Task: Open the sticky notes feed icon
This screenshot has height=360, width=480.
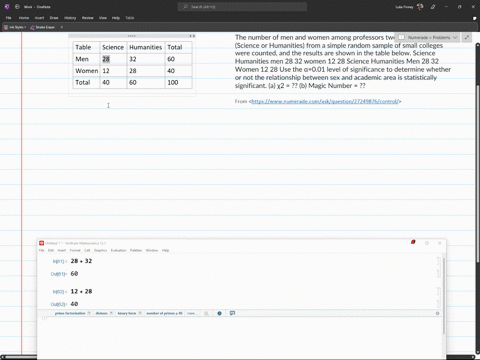Action: (474, 18)
